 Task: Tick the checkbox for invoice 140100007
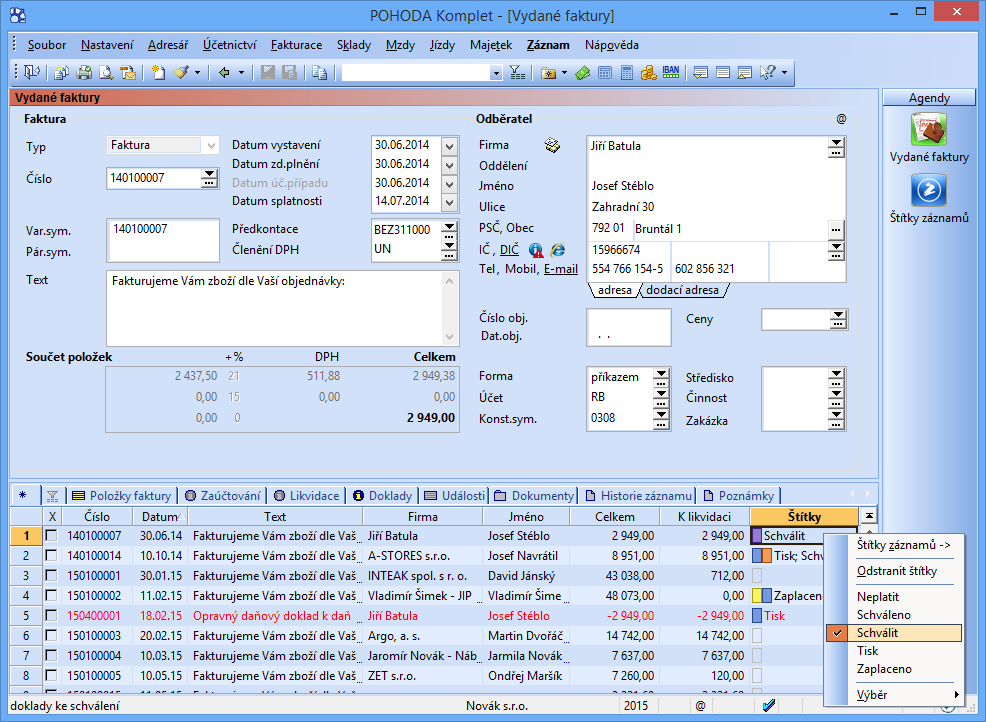click(52, 536)
